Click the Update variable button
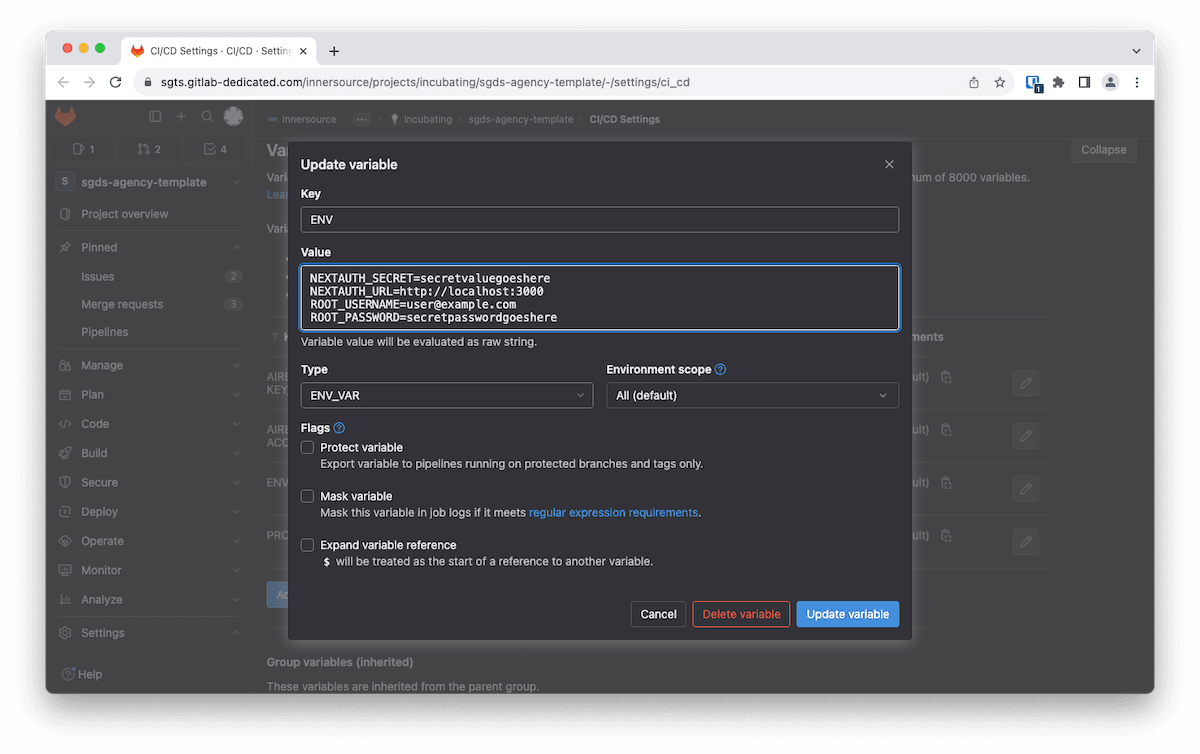The height and width of the screenshot is (754, 1200). coord(847,614)
